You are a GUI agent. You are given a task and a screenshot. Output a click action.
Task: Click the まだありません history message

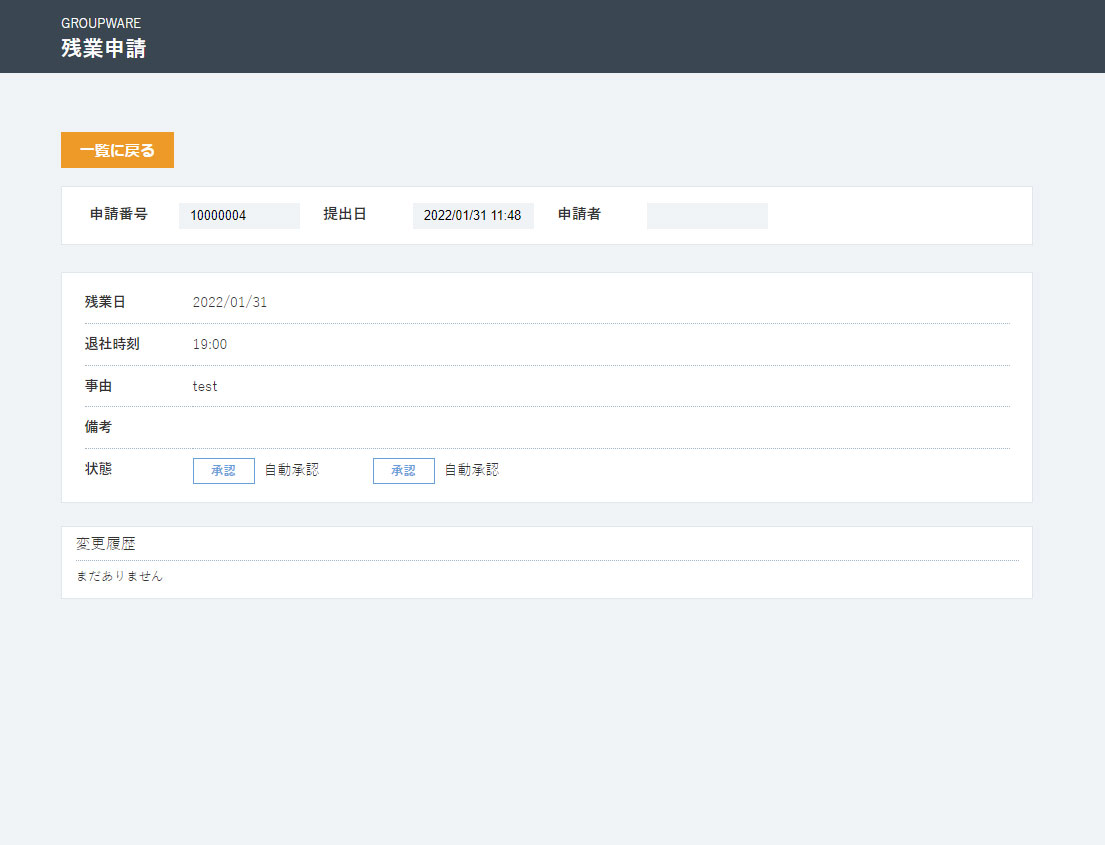click(x=119, y=576)
